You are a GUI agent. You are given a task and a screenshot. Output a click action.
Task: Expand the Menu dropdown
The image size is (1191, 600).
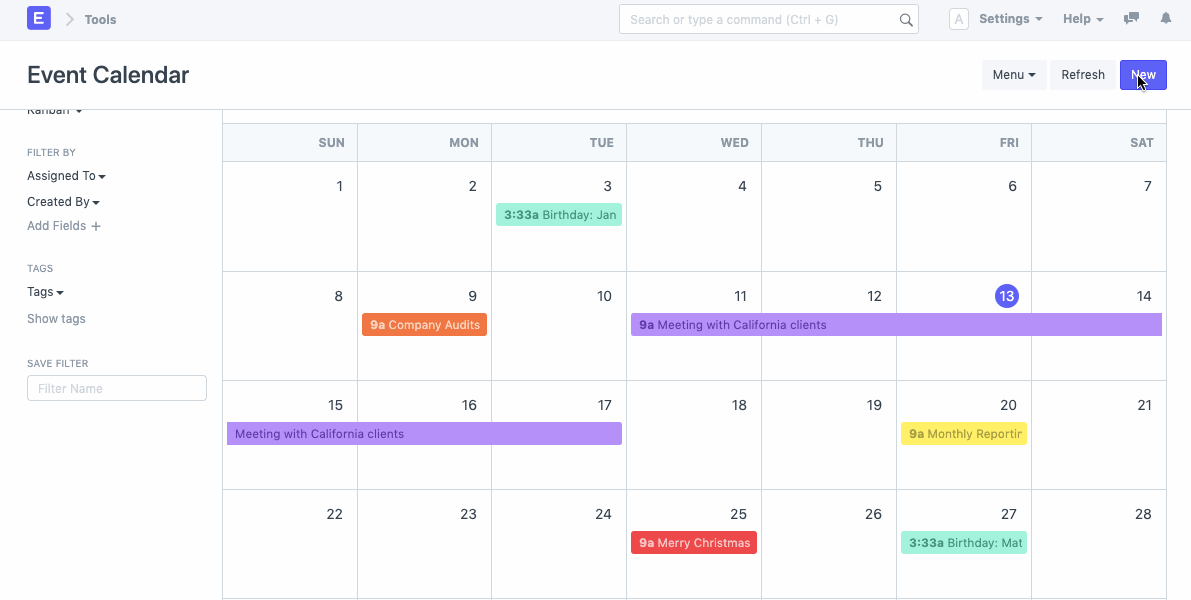click(1013, 74)
